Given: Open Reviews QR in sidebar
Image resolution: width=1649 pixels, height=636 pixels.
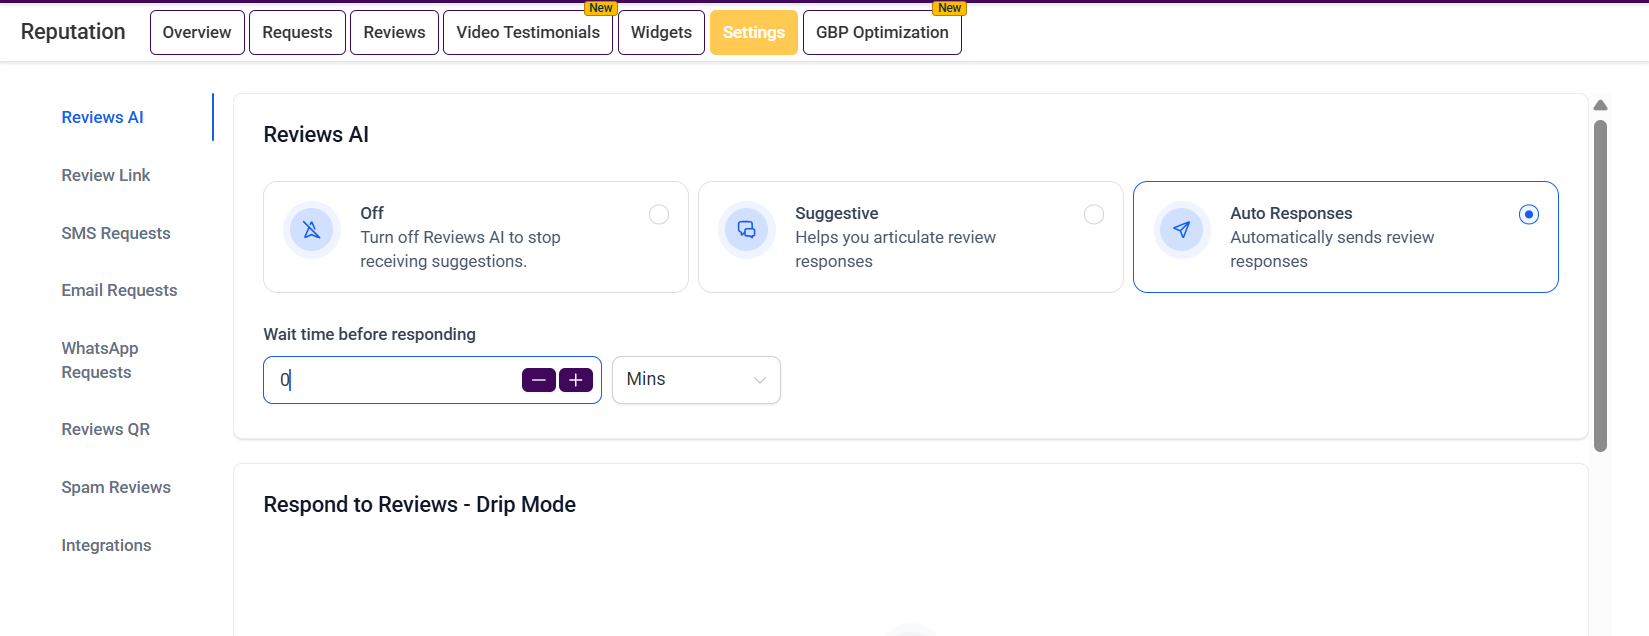Looking at the screenshot, I should coord(106,429).
